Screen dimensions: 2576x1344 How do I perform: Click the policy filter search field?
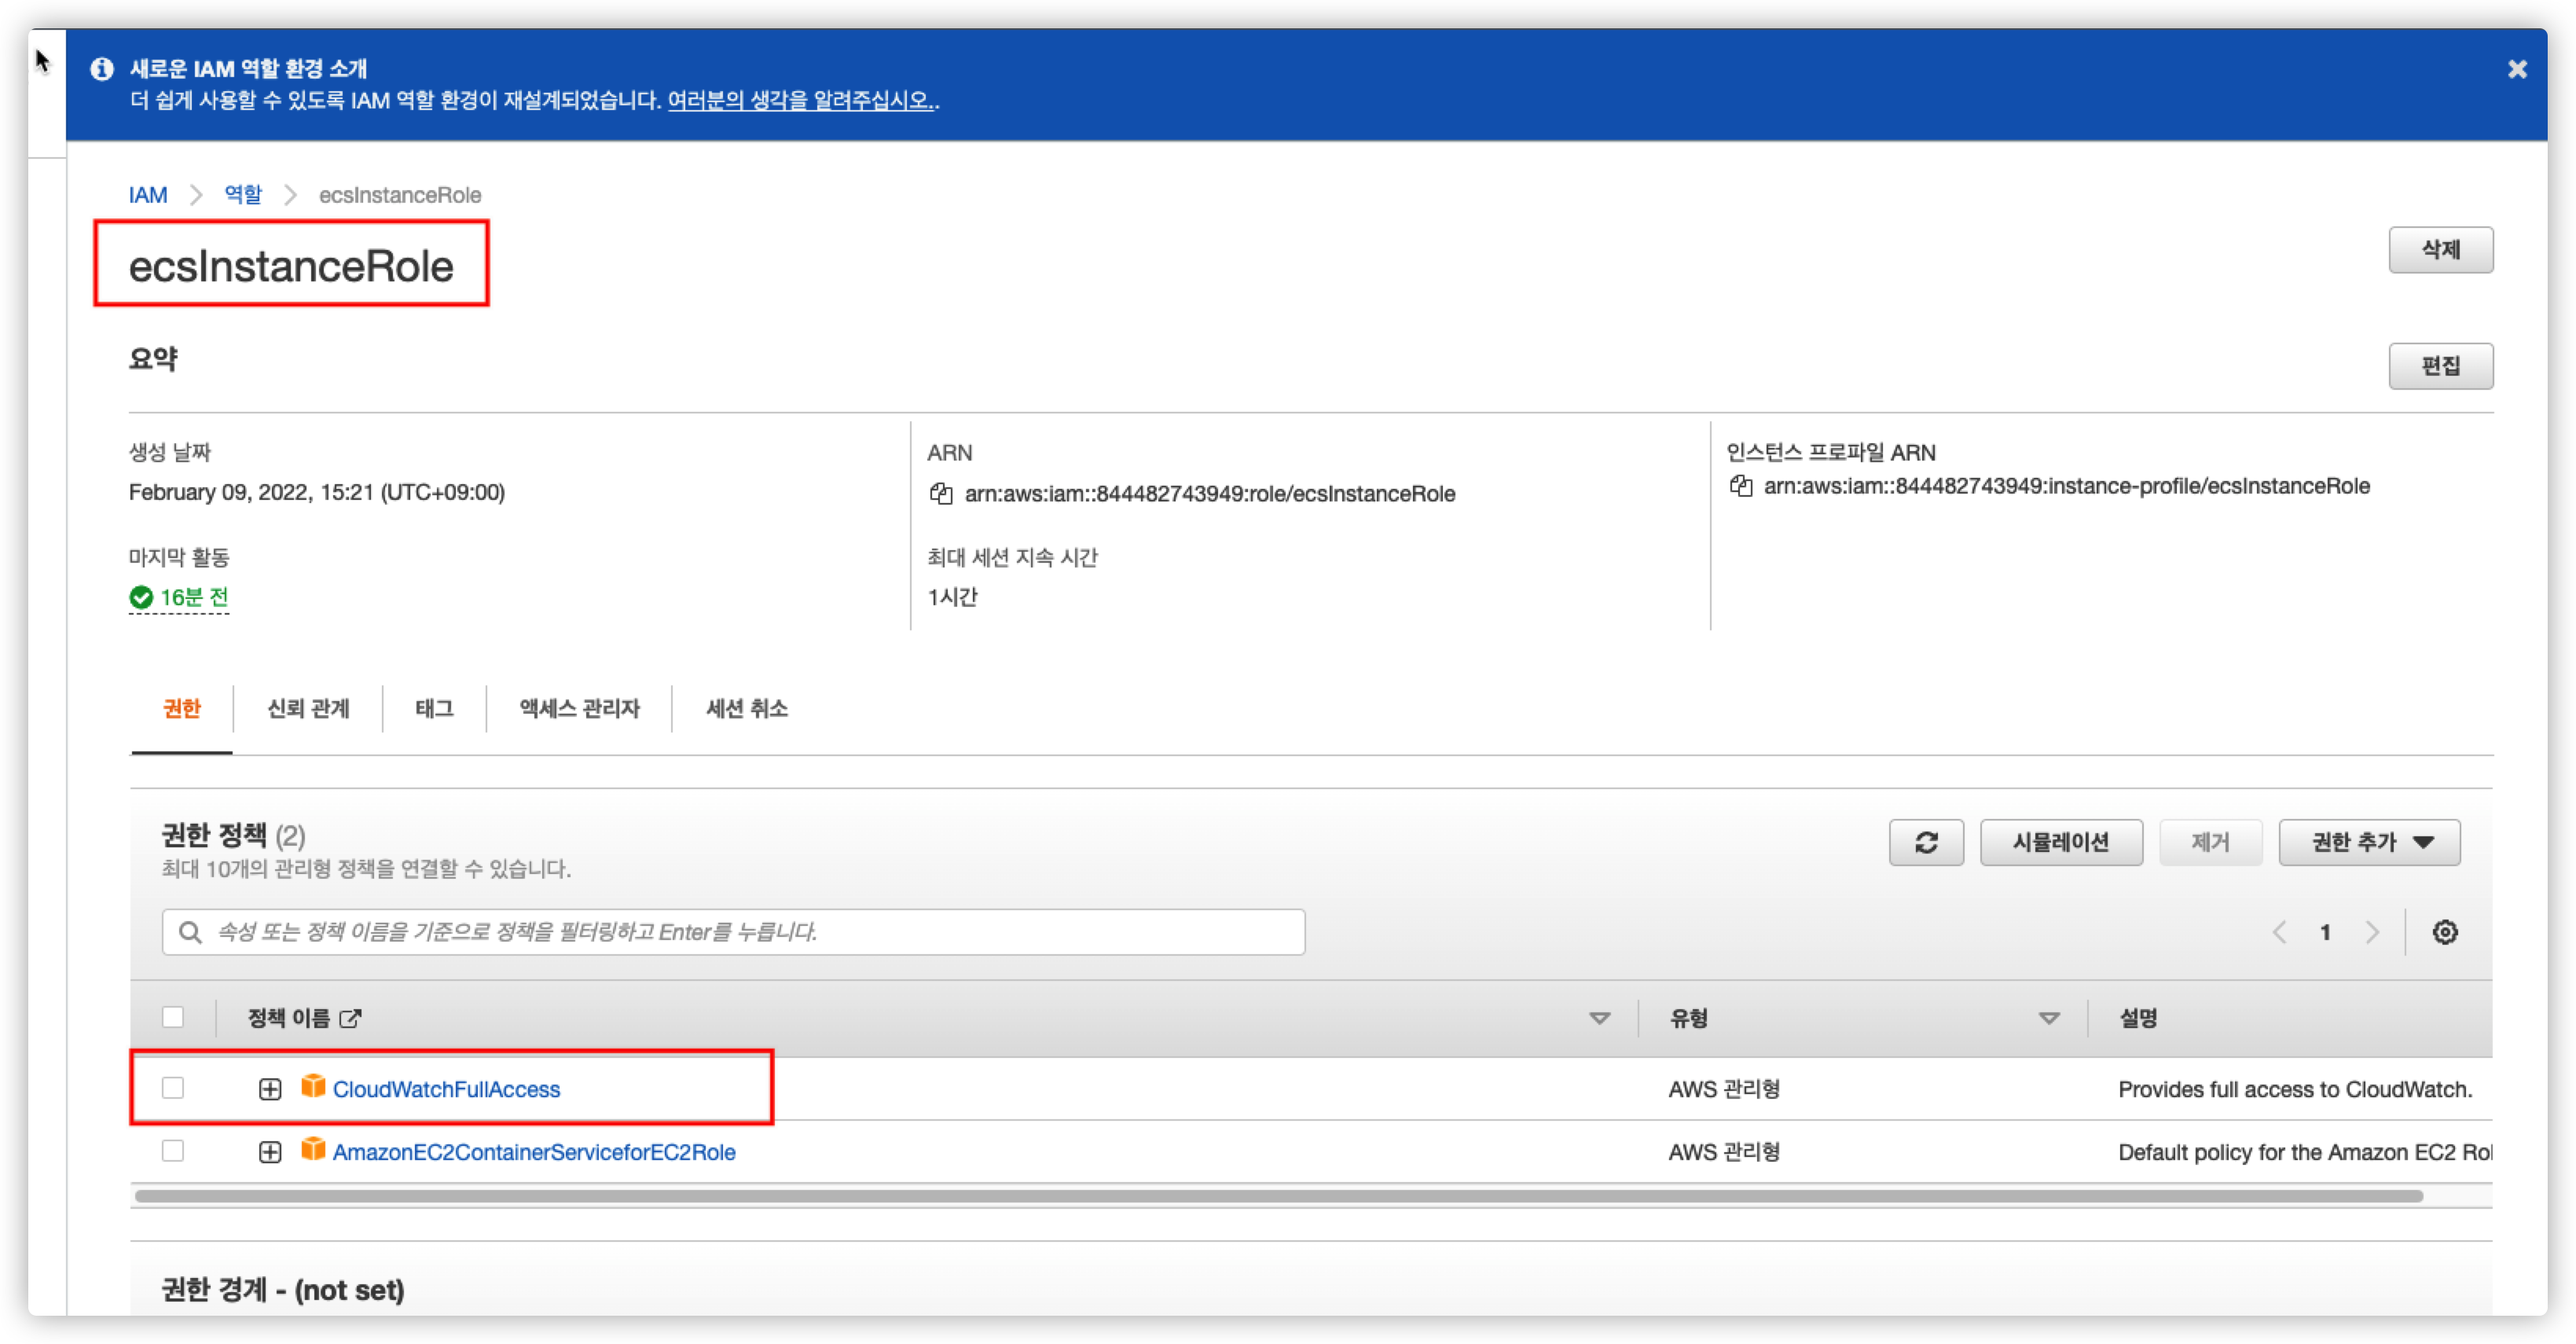tap(733, 932)
